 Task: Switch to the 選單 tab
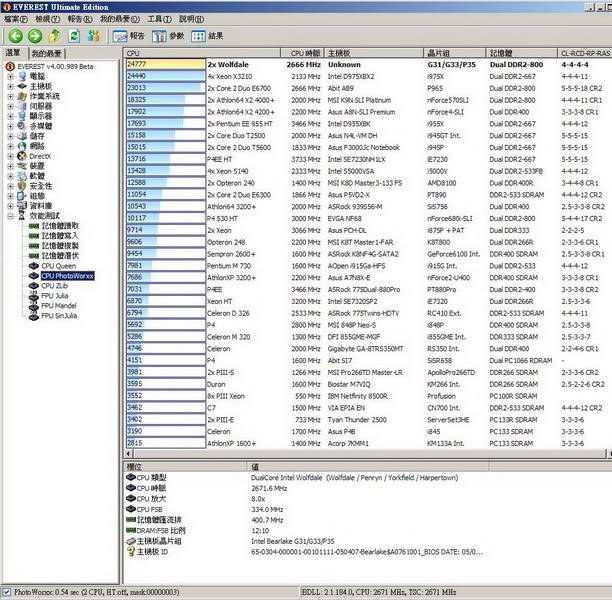point(13,53)
